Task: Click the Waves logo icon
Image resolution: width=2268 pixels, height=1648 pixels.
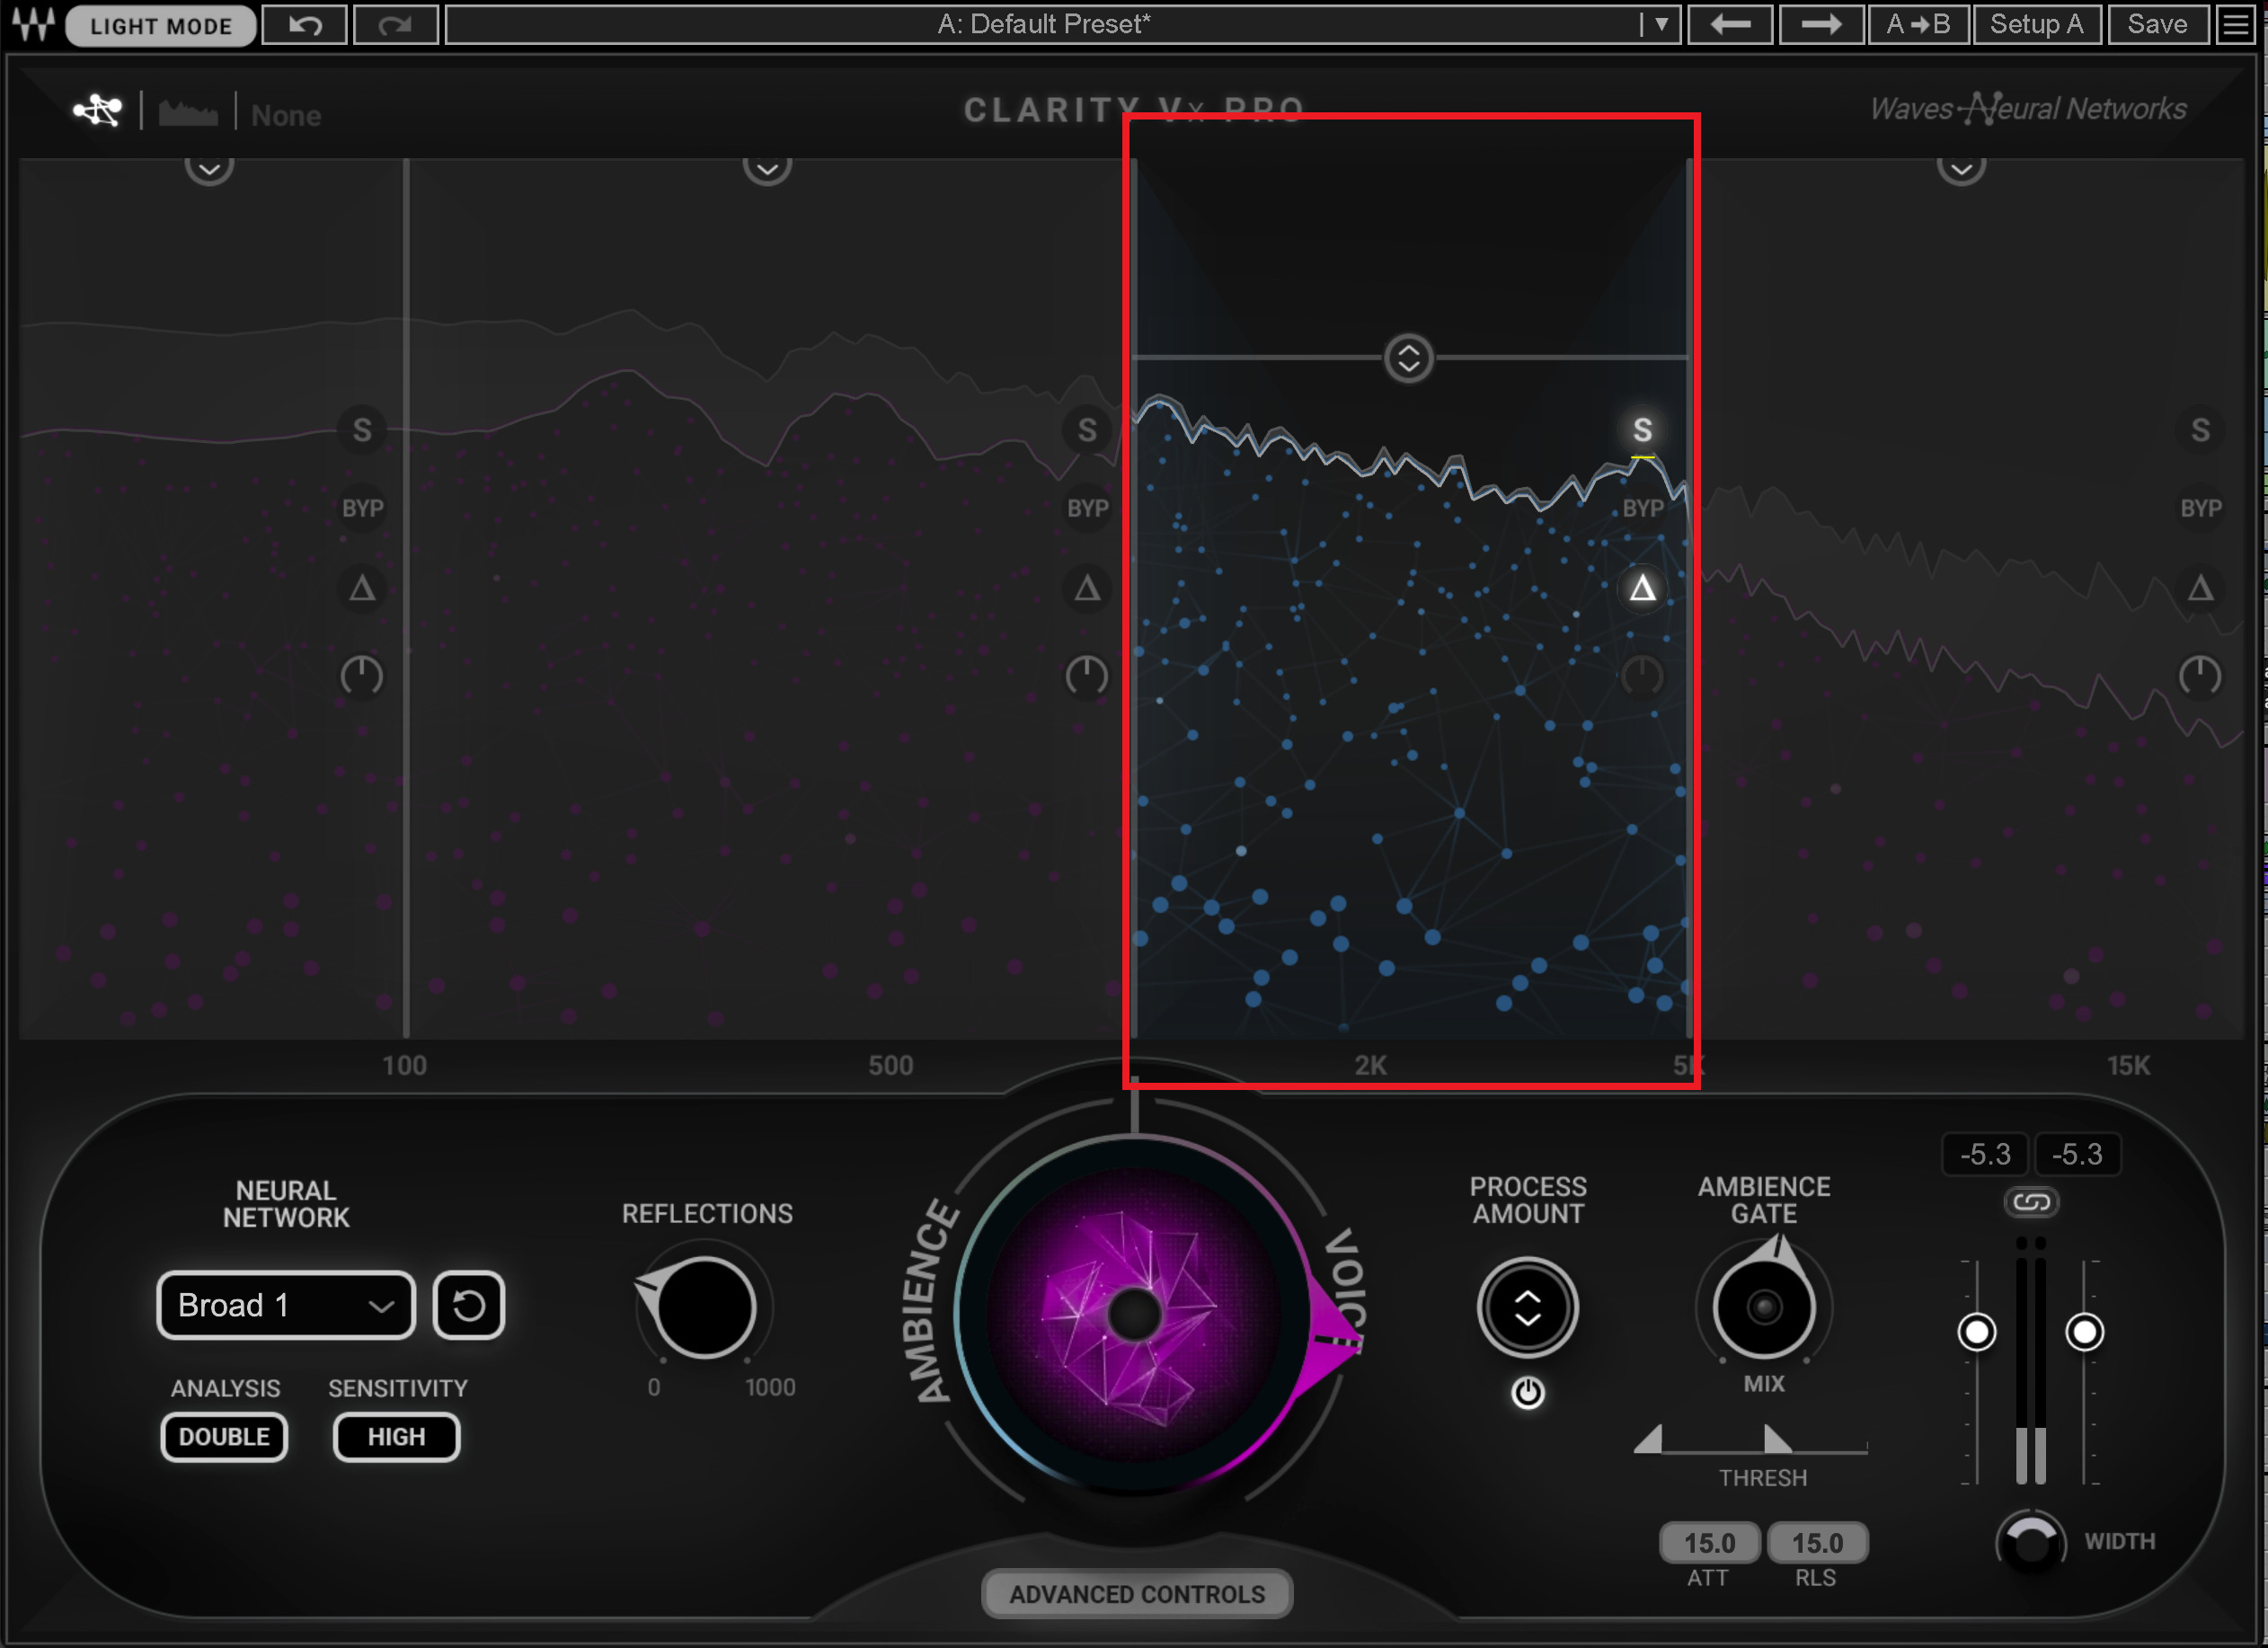Action: (x=33, y=24)
